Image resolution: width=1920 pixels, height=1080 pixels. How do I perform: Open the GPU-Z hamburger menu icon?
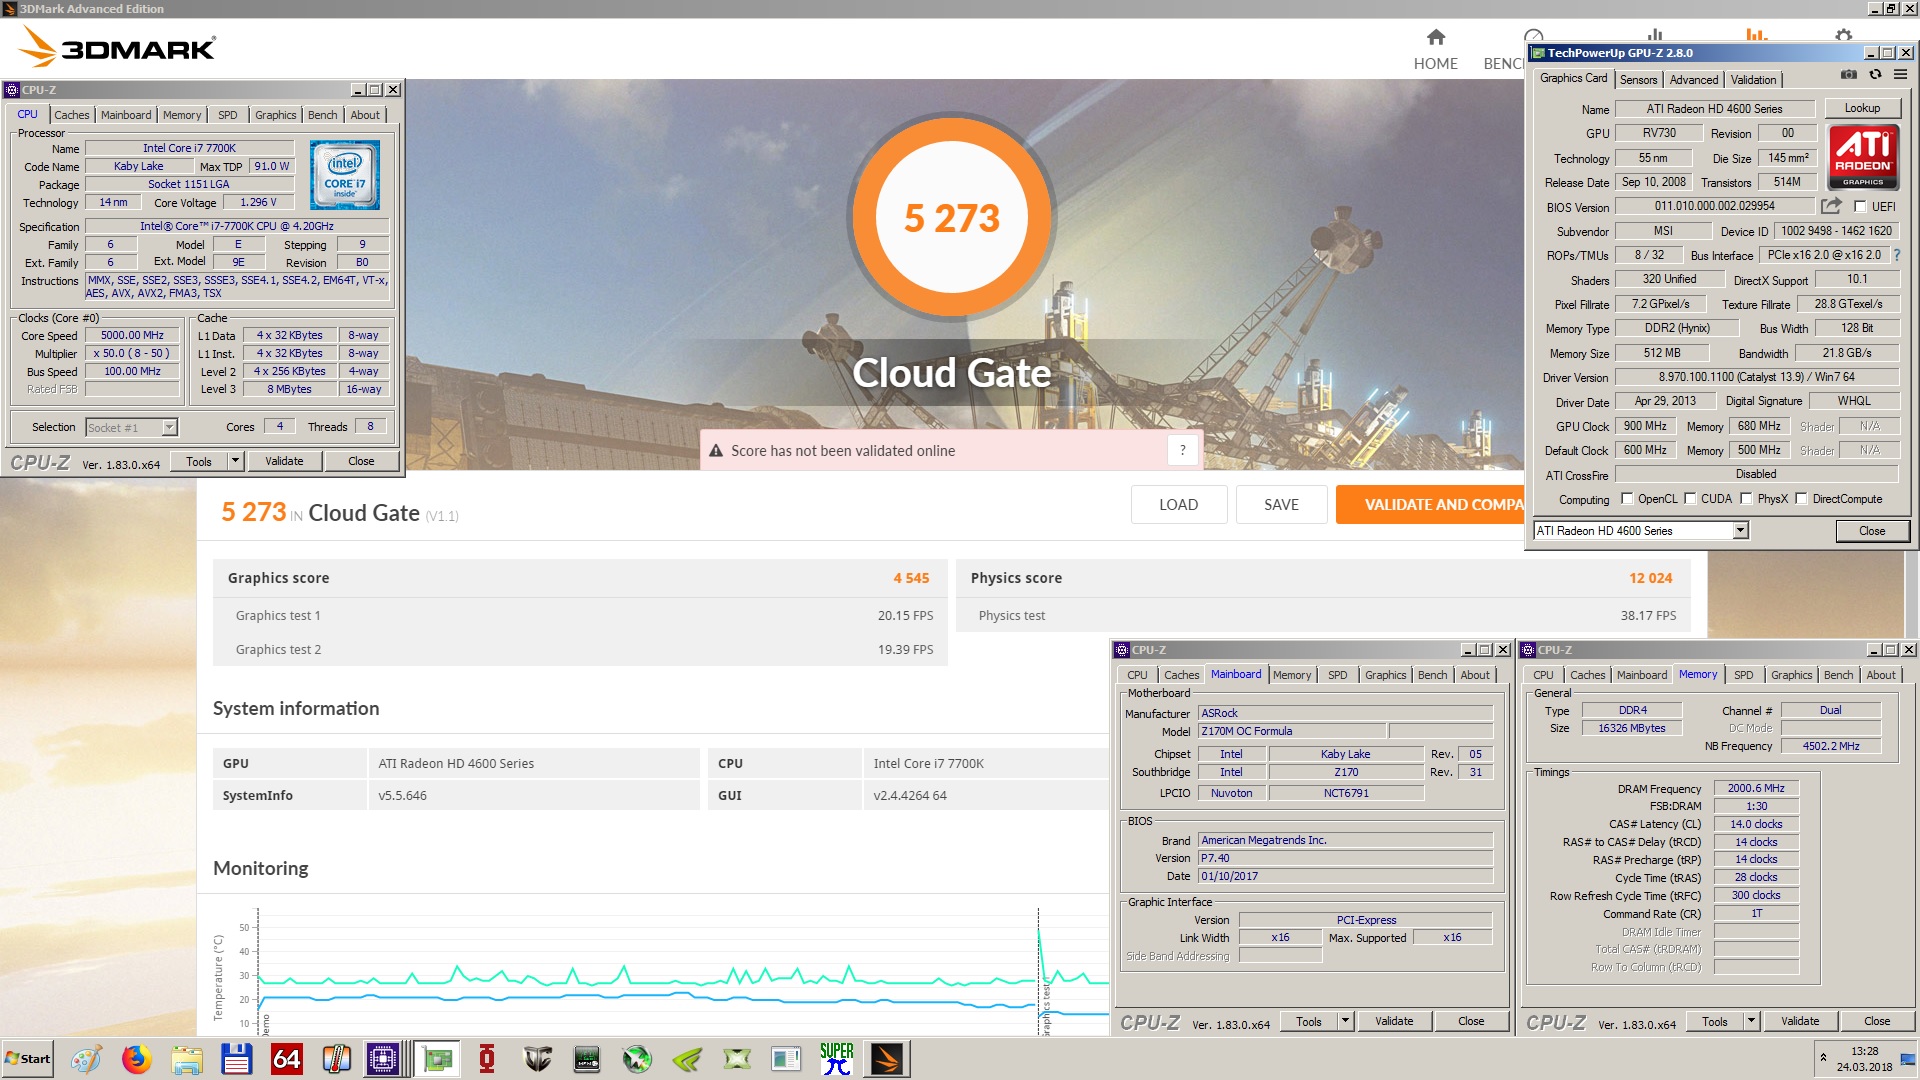click(x=1900, y=75)
